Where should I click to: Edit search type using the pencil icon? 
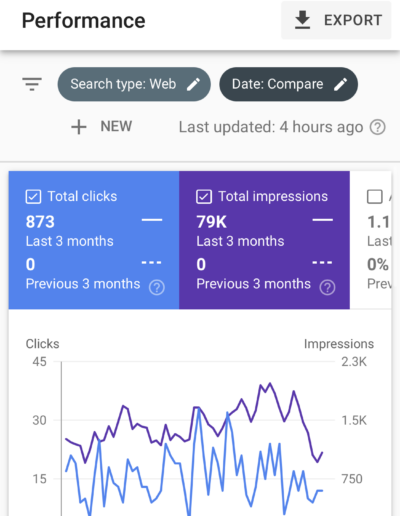(x=193, y=84)
